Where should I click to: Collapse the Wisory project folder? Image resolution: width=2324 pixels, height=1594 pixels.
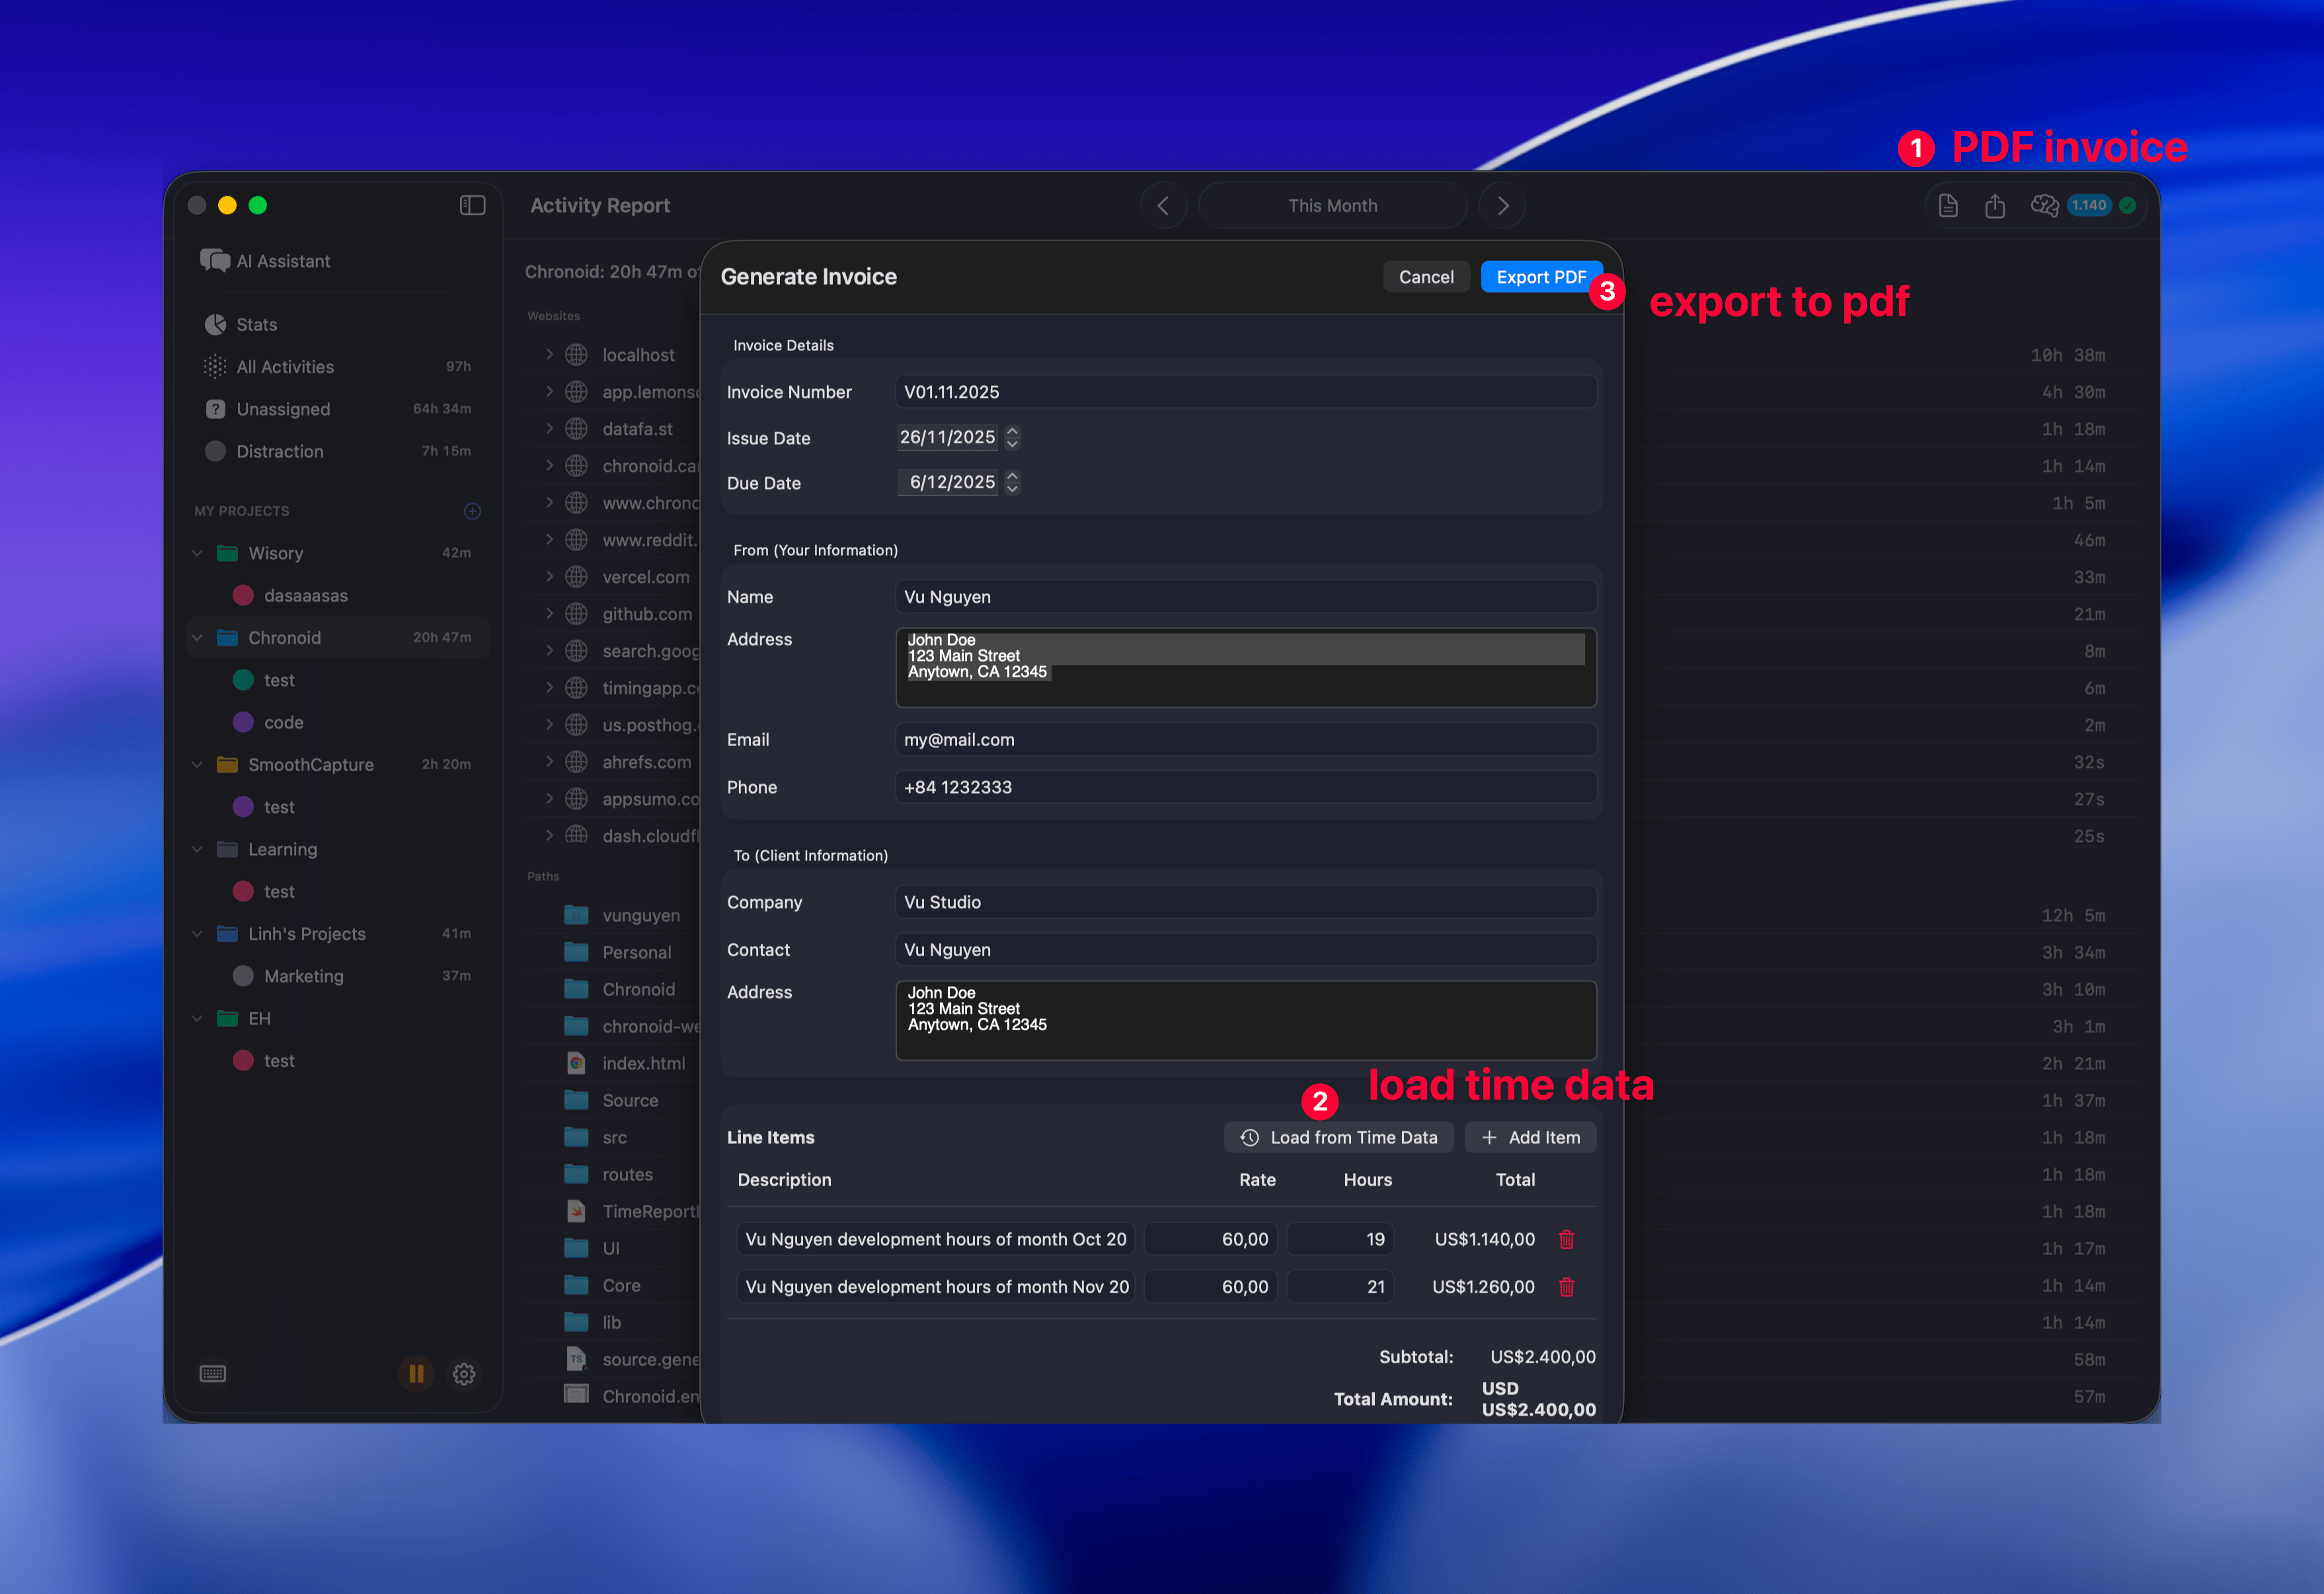[198, 553]
